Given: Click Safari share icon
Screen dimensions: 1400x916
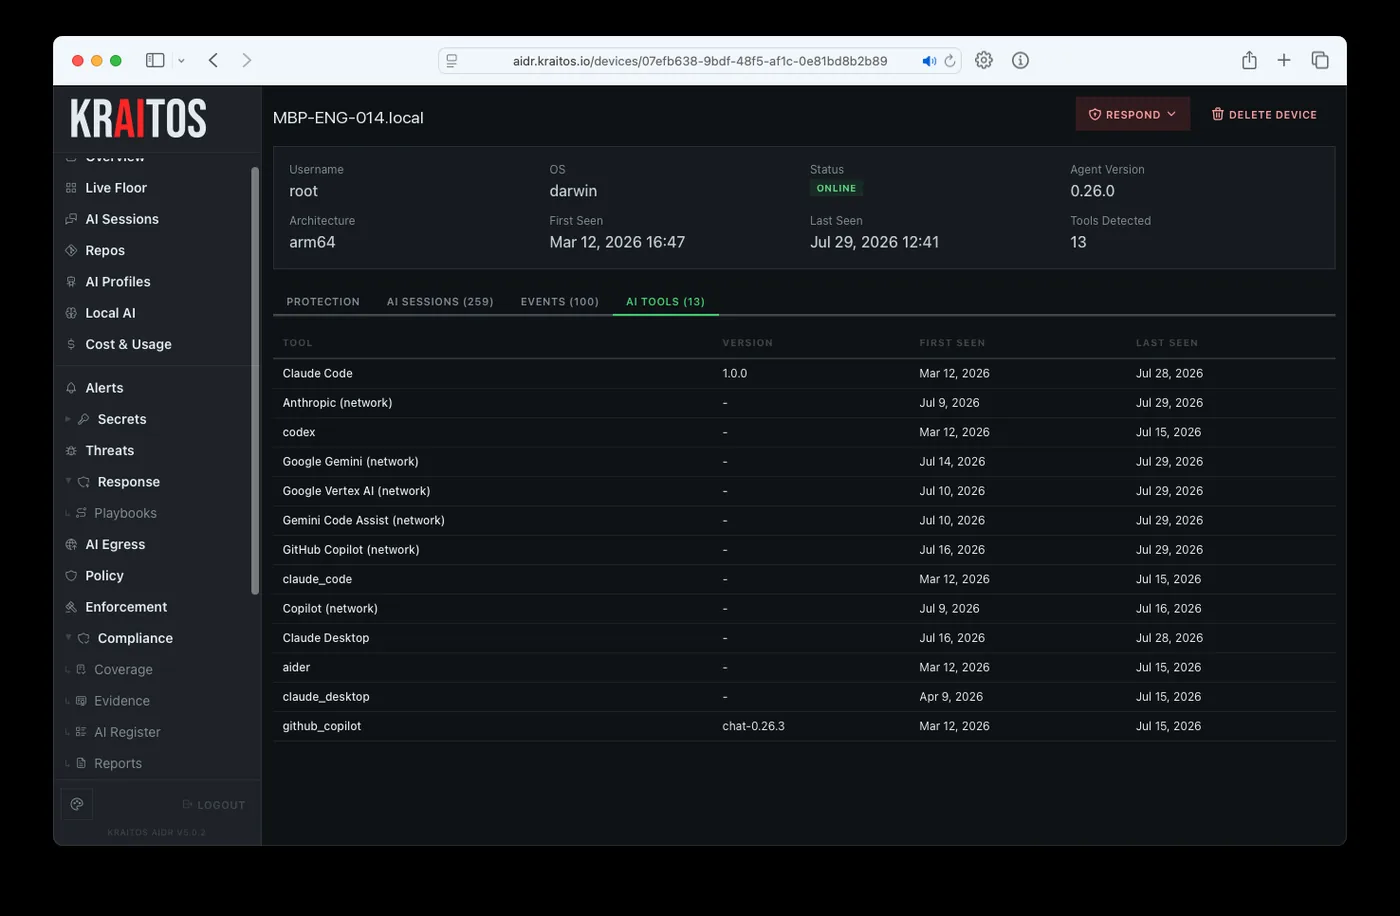Looking at the screenshot, I should pyautogui.click(x=1249, y=60).
